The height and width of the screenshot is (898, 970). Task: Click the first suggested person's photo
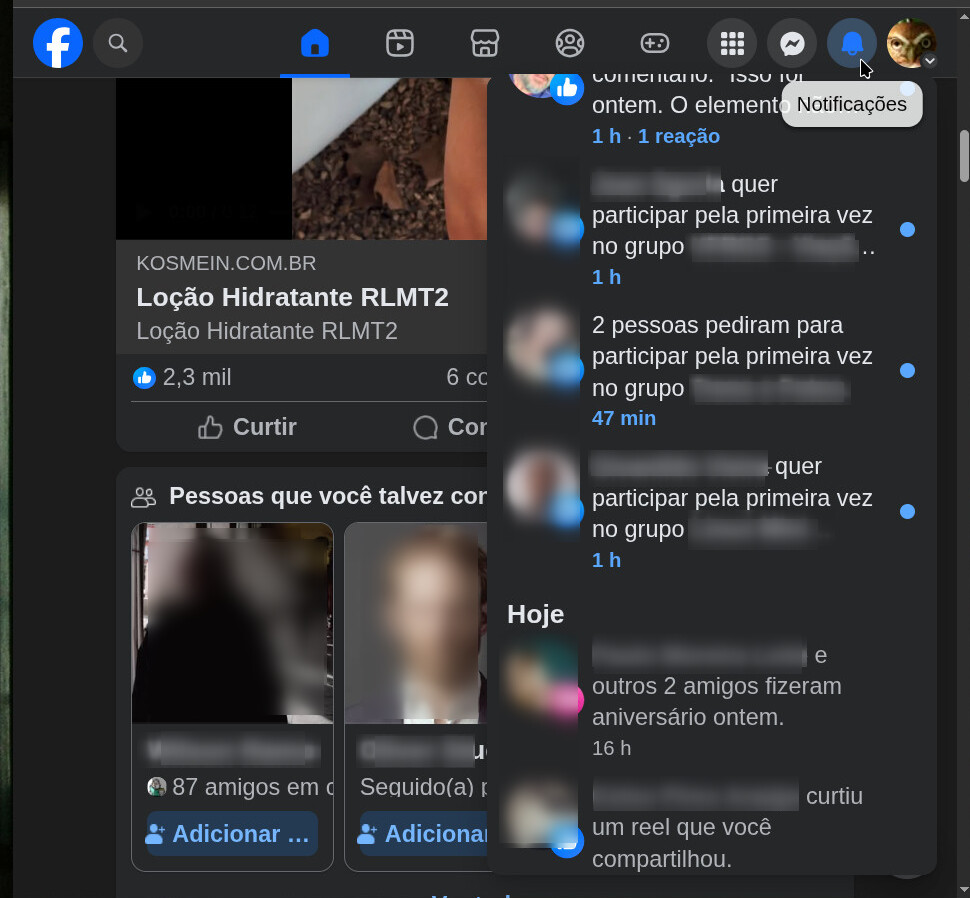click(x=232, y=622)
